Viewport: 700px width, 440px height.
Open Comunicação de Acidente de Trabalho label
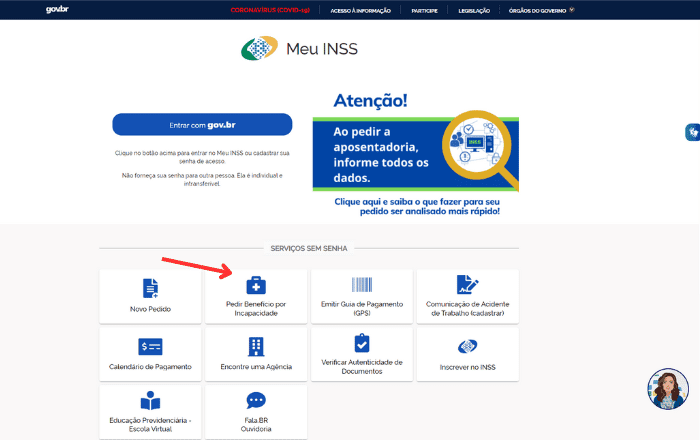coord(467,309)
